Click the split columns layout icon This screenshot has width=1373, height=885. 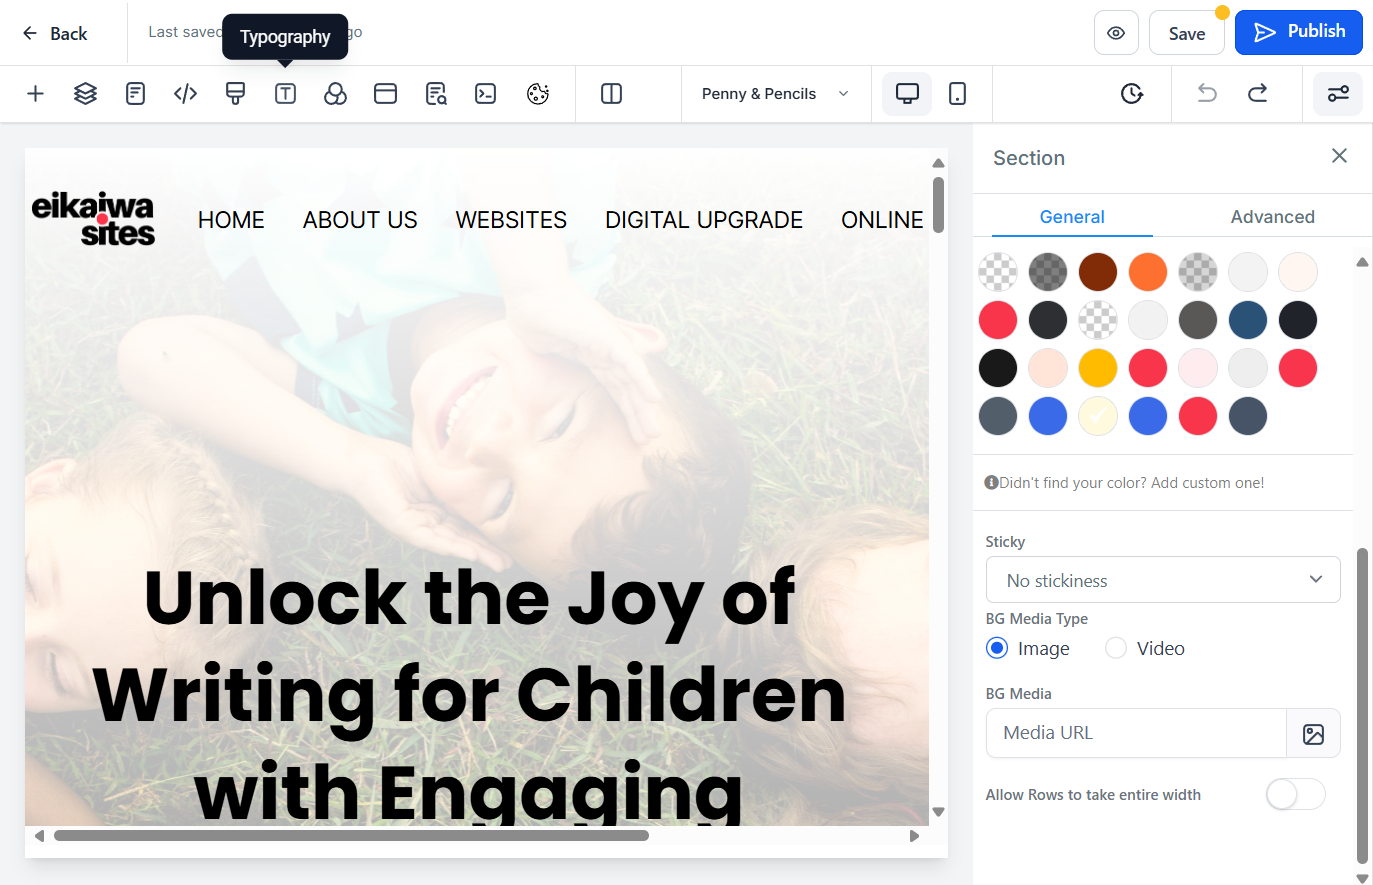(611, 94)
